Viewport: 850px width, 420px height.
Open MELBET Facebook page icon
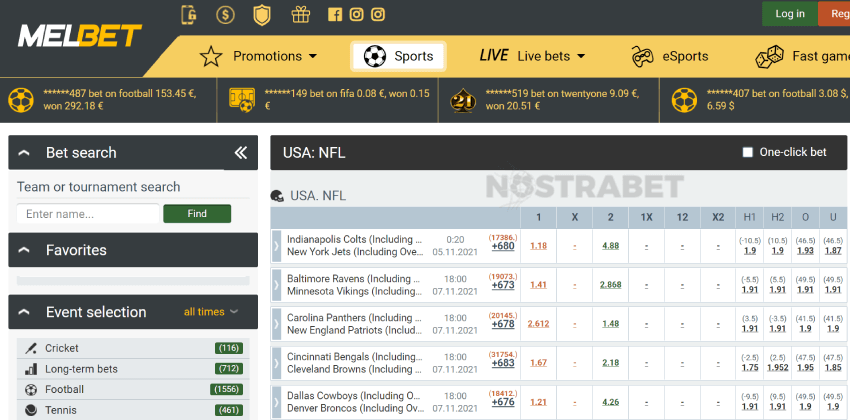[335, 15]
